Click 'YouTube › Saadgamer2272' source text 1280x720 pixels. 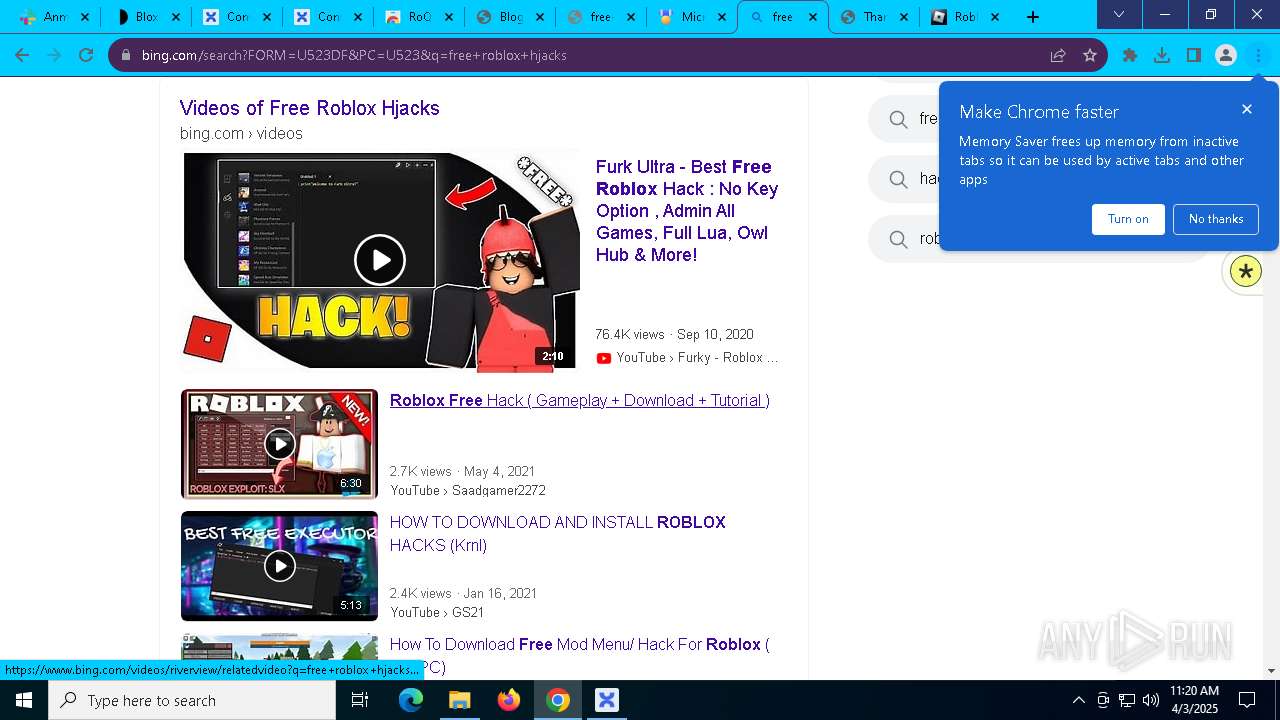point(468,490)
